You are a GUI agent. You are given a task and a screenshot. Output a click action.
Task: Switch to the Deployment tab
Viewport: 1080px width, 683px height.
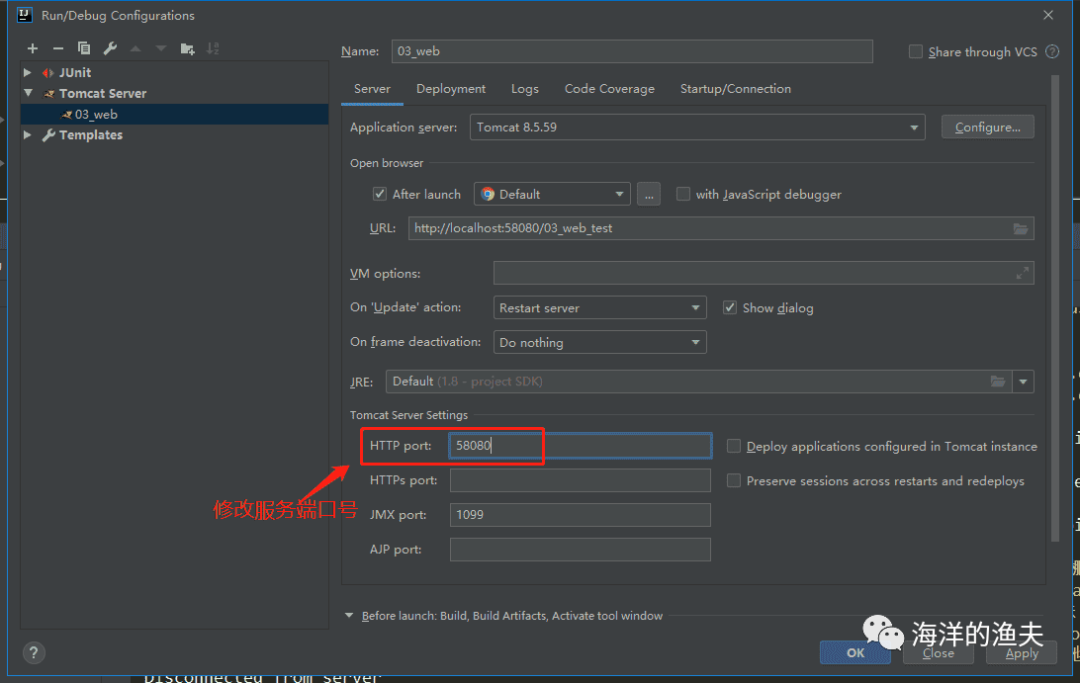click(450, 89)
